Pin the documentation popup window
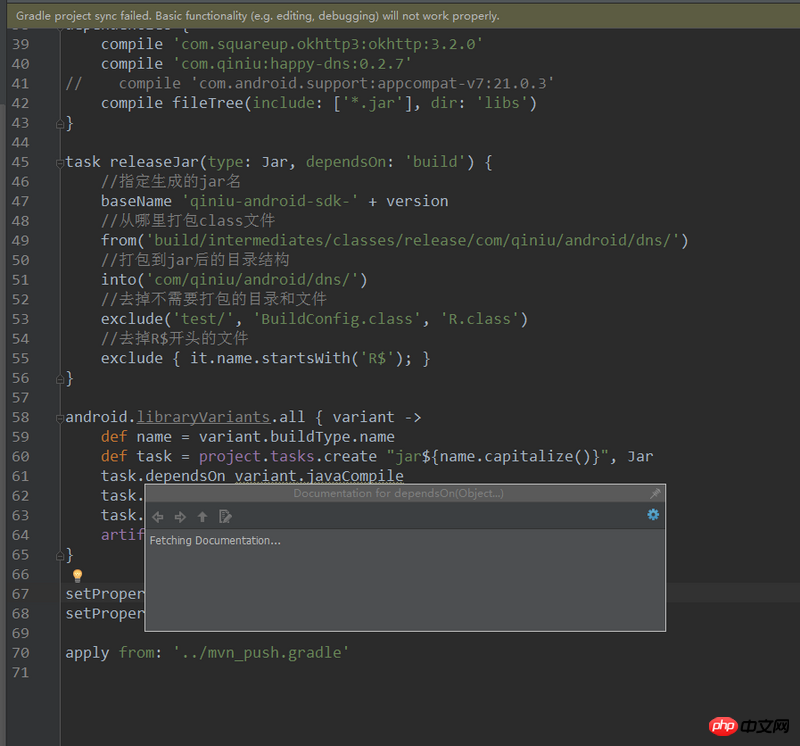This screenshot has height=746, width=800. tap(655, 494)
